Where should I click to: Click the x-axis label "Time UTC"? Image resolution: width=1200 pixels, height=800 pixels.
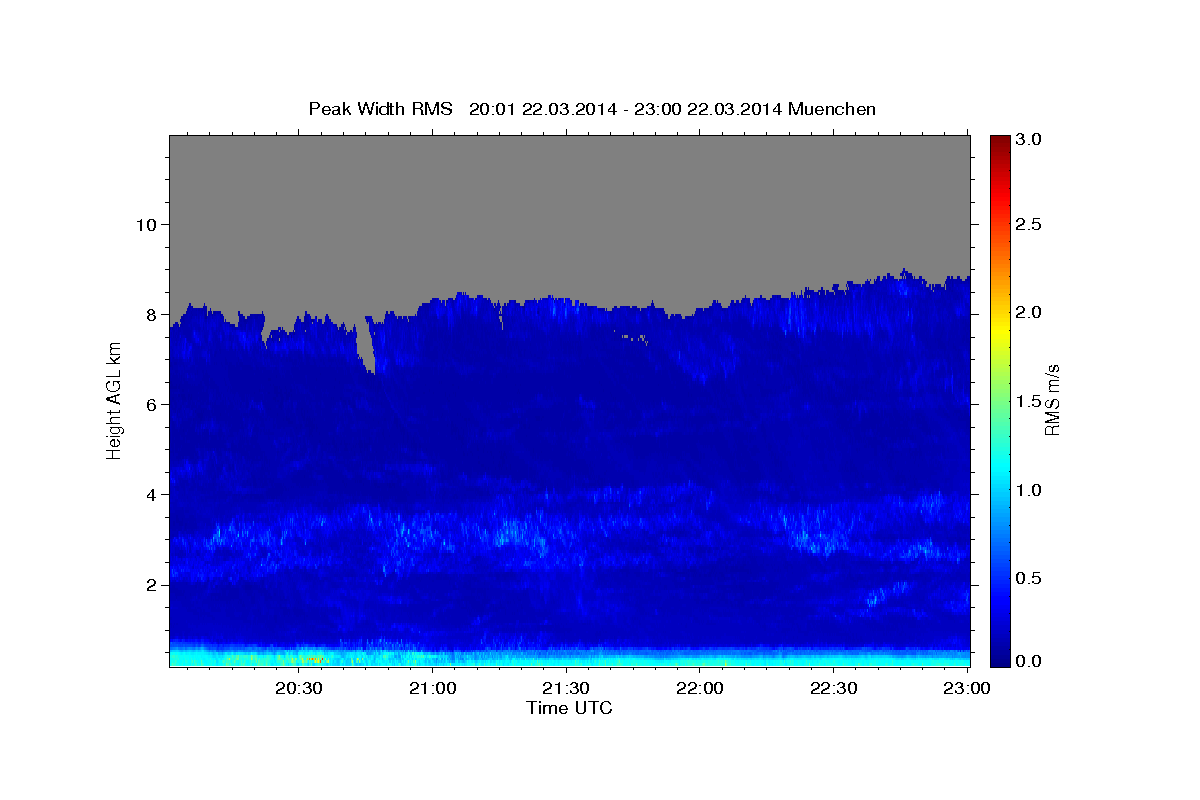click(x=569, y=708)
